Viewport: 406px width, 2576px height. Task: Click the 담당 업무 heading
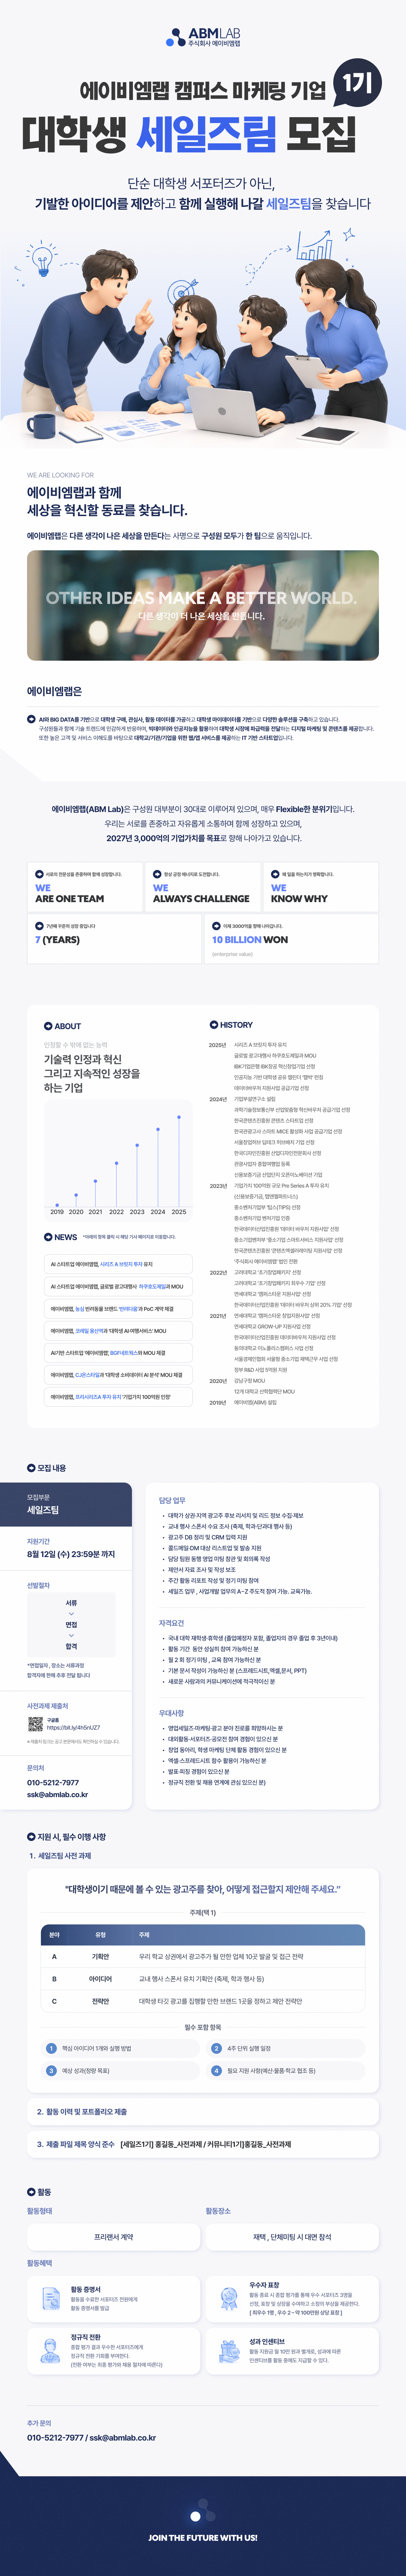(172, 1500)
